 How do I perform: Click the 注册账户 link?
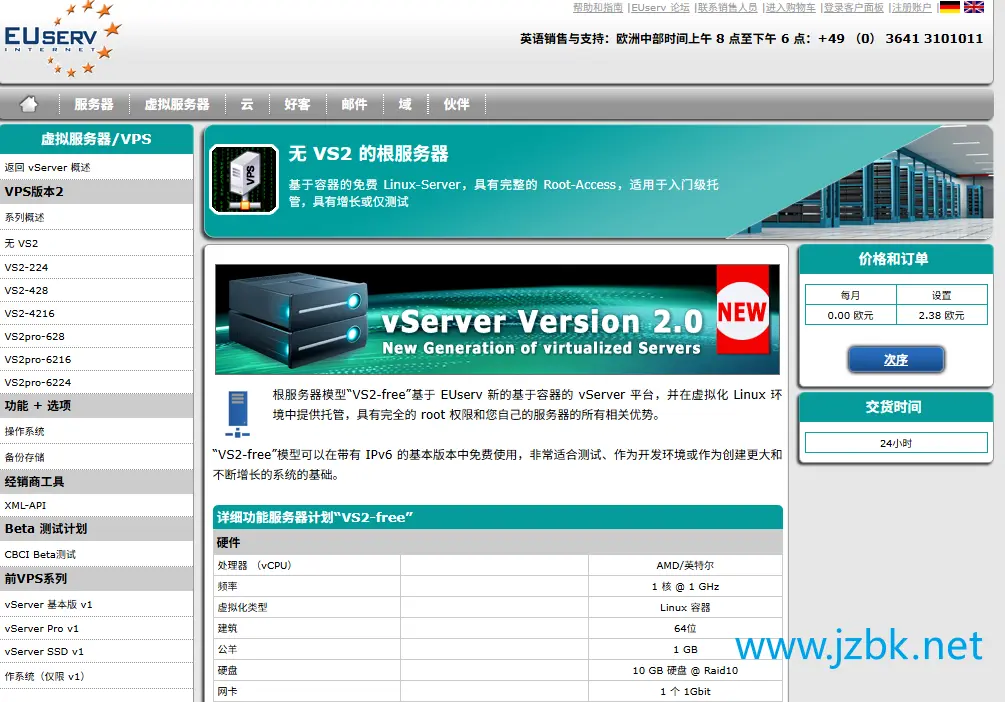click(x=911, y=7)
